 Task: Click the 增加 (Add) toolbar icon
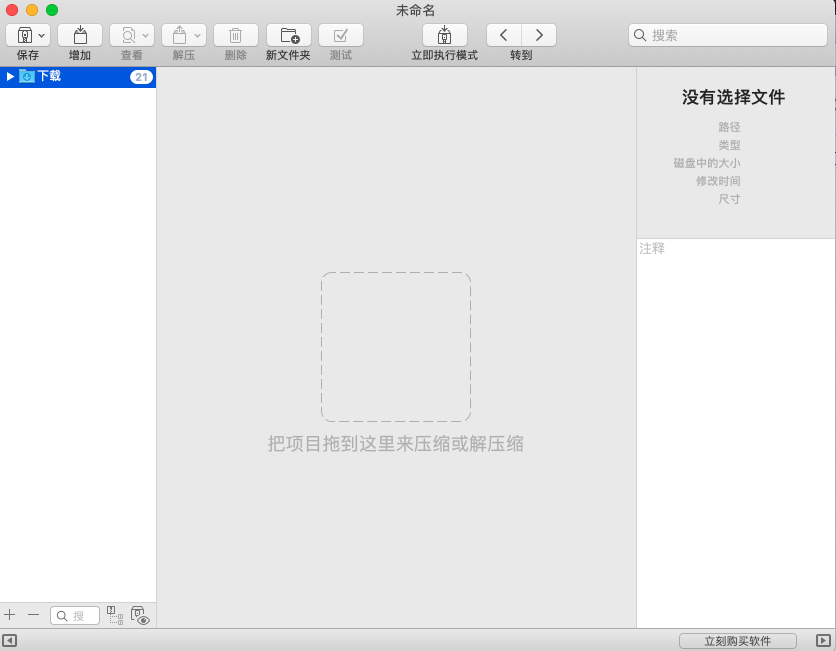[x=80, y=35]
